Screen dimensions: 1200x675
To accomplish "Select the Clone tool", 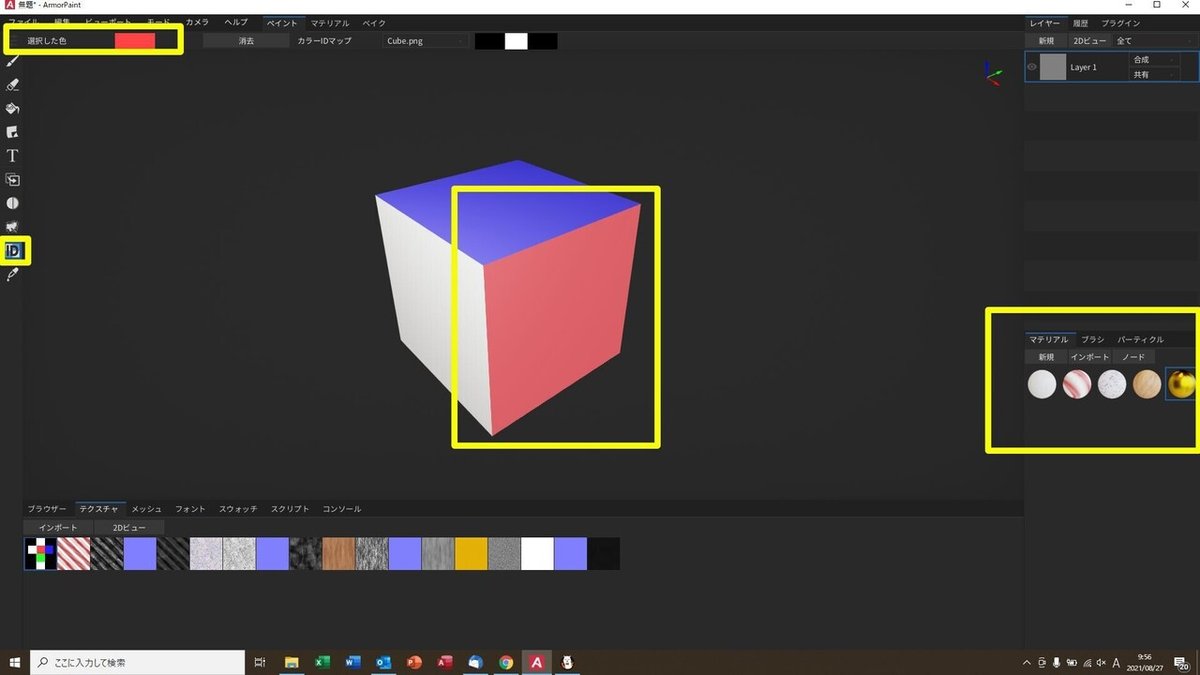I will coord(13,180).
